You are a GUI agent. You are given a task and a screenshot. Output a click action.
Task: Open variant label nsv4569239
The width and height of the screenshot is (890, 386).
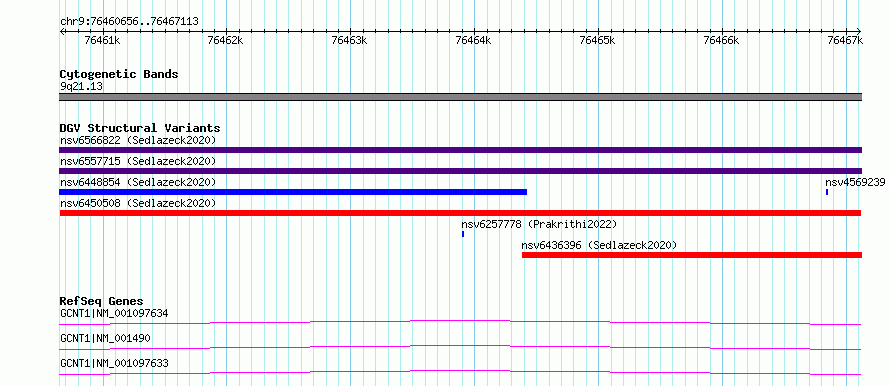855,182
